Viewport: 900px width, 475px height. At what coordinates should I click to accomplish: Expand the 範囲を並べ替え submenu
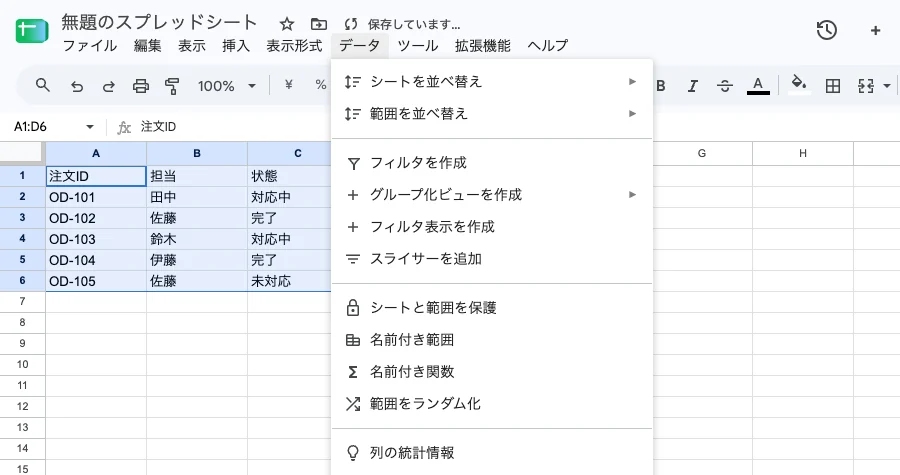492,114
